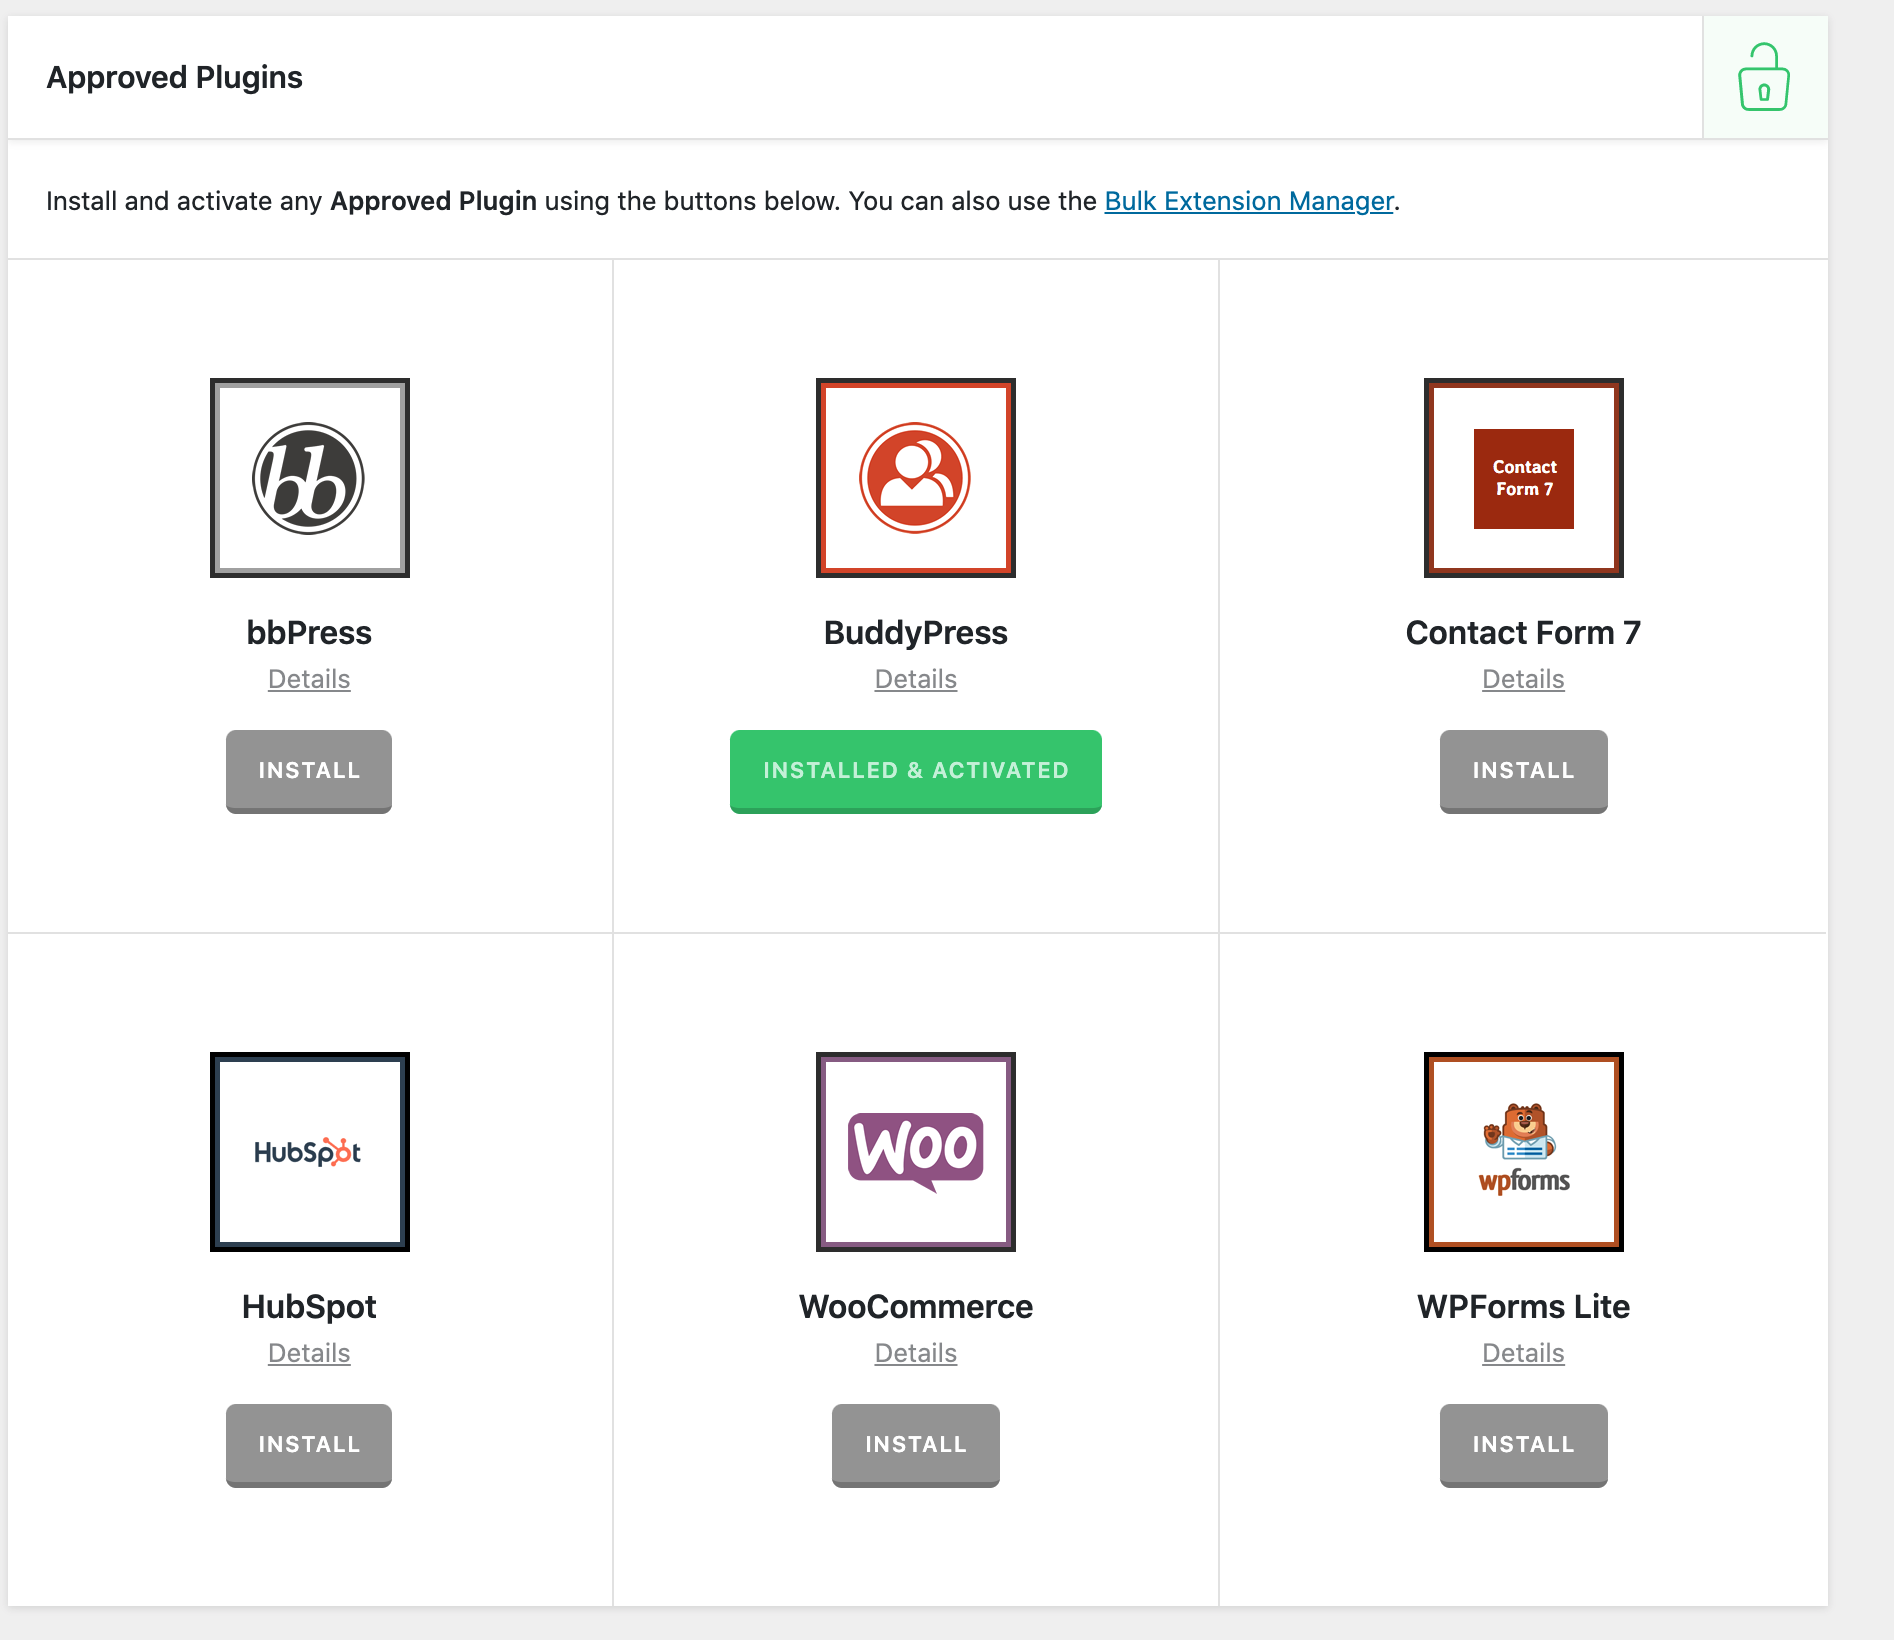Install the HubSpot plugin
This screenshot has width=1894, height=1640.
pyautogui.click(x=309, y=1444)
